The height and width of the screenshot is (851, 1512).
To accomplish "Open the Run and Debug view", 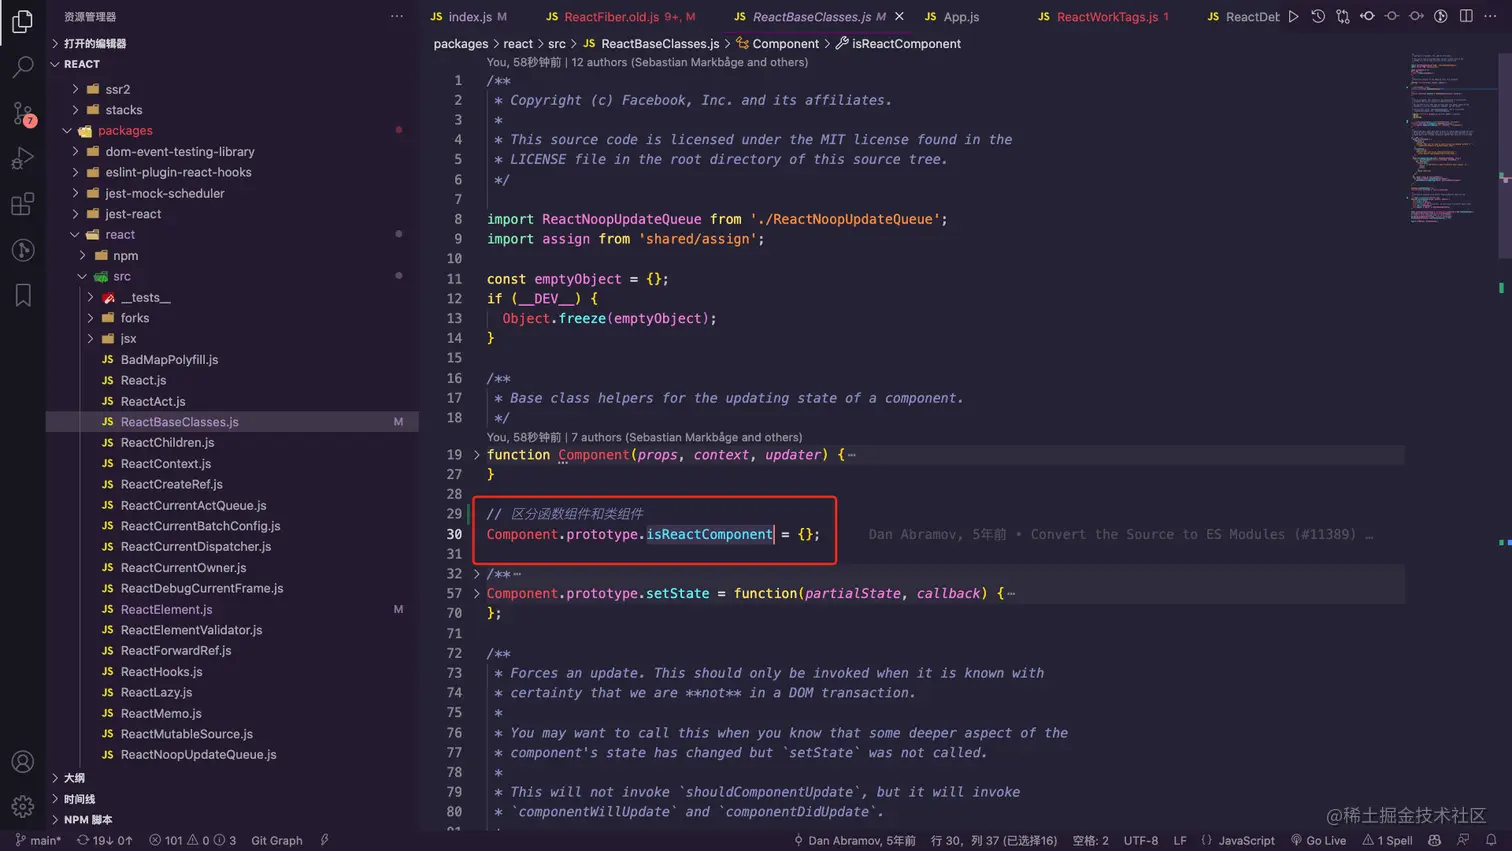I will click(22, 158).
